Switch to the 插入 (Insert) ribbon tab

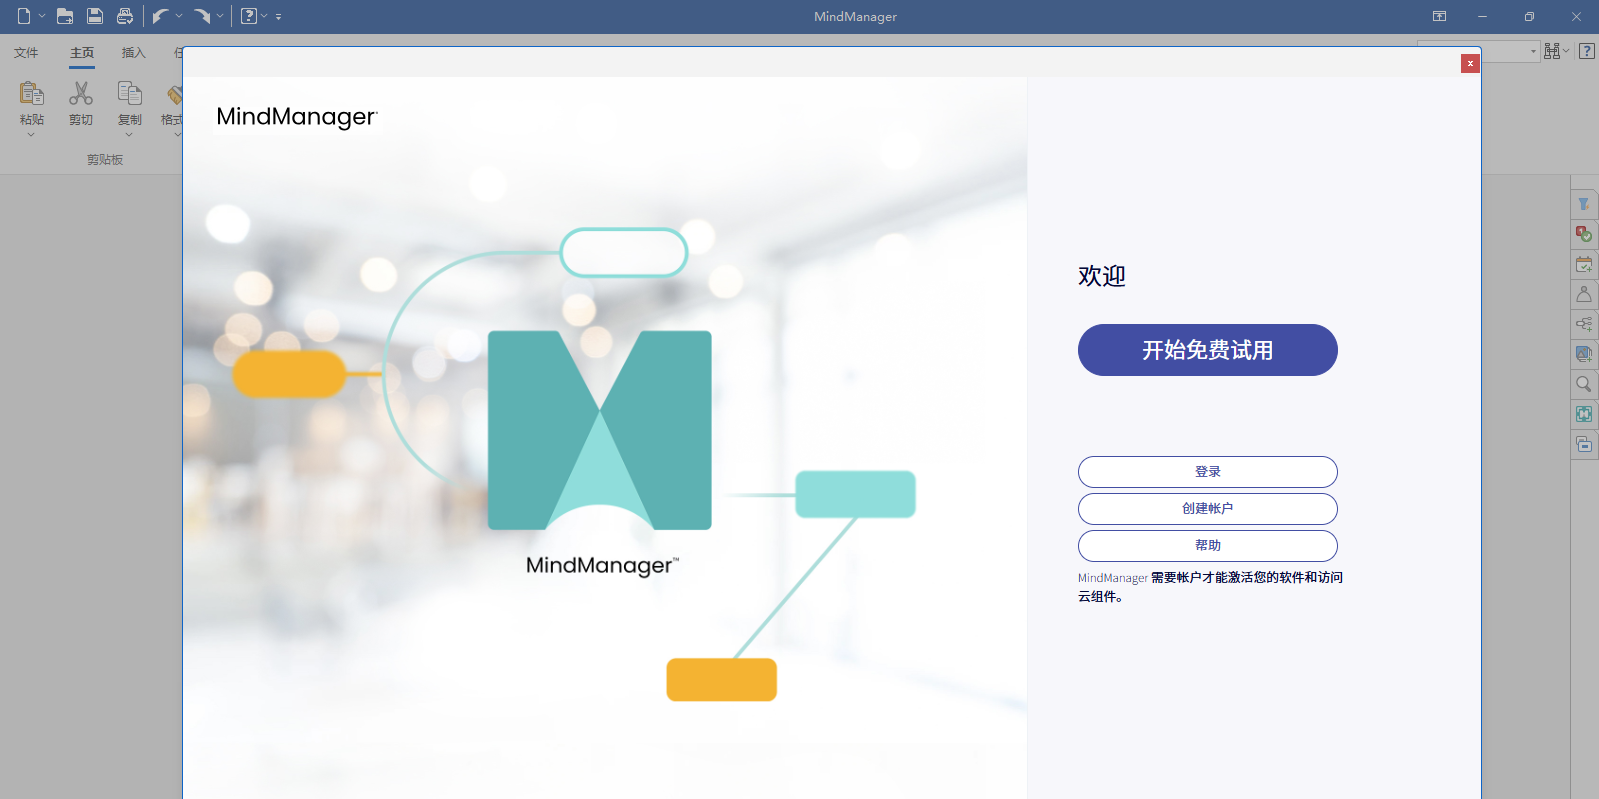coord(133,53)
